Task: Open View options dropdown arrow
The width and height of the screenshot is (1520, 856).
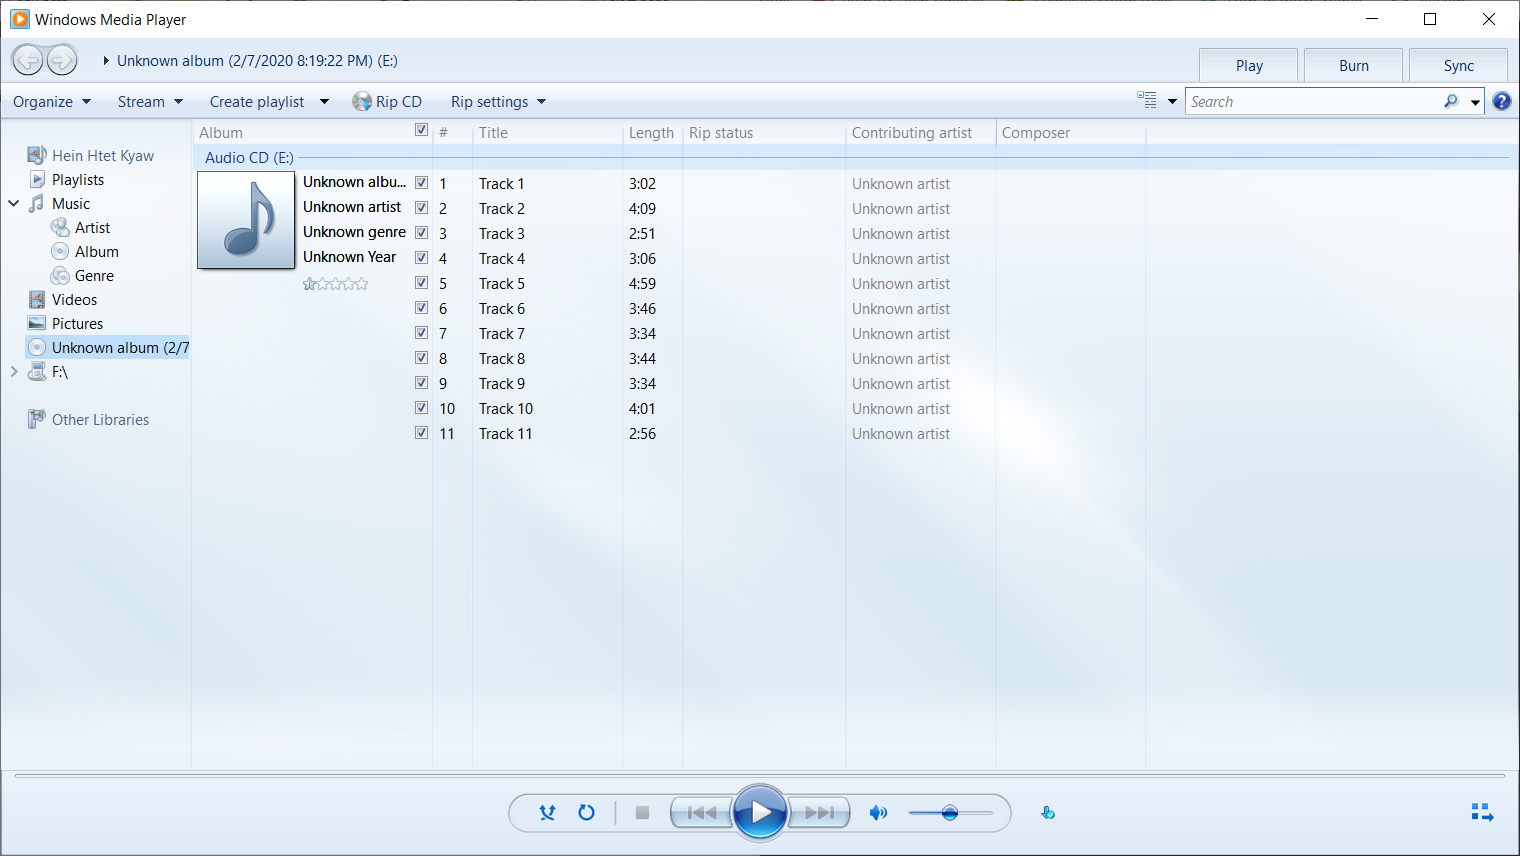Action: pos(1172,102)
